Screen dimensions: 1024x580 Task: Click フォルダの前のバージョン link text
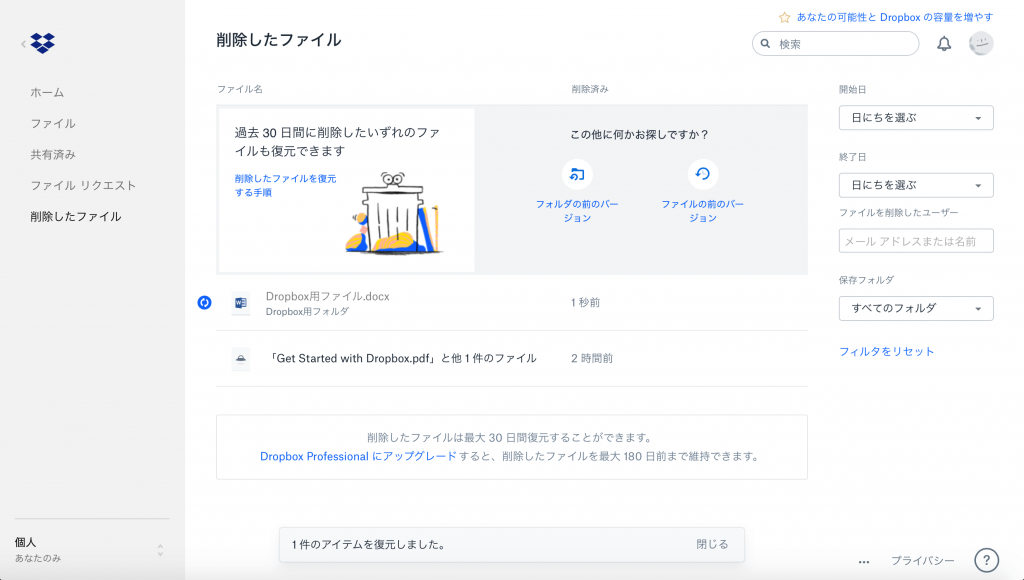(x=577, y=211)
